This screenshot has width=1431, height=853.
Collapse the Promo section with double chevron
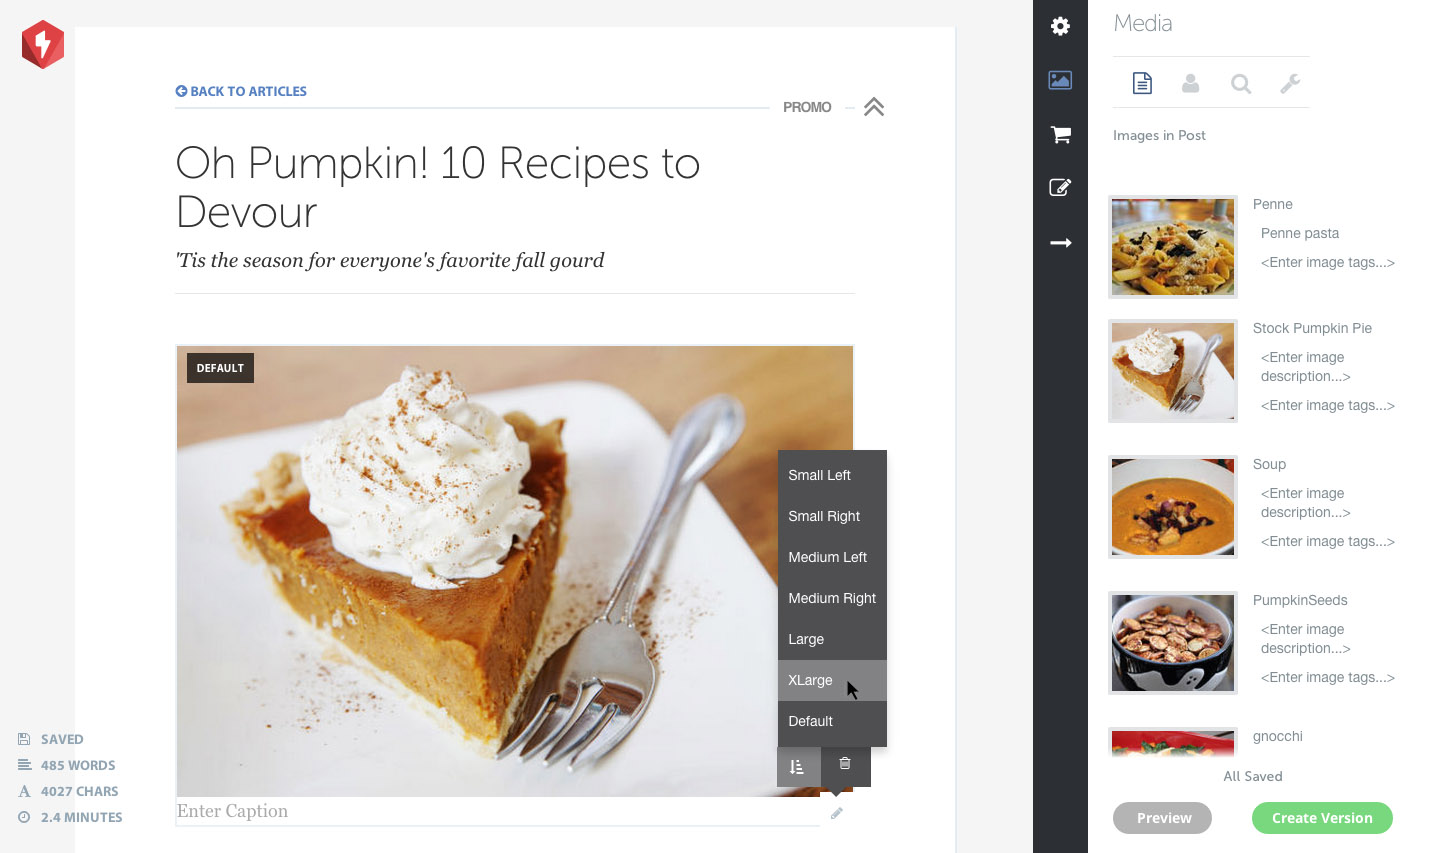873,107
